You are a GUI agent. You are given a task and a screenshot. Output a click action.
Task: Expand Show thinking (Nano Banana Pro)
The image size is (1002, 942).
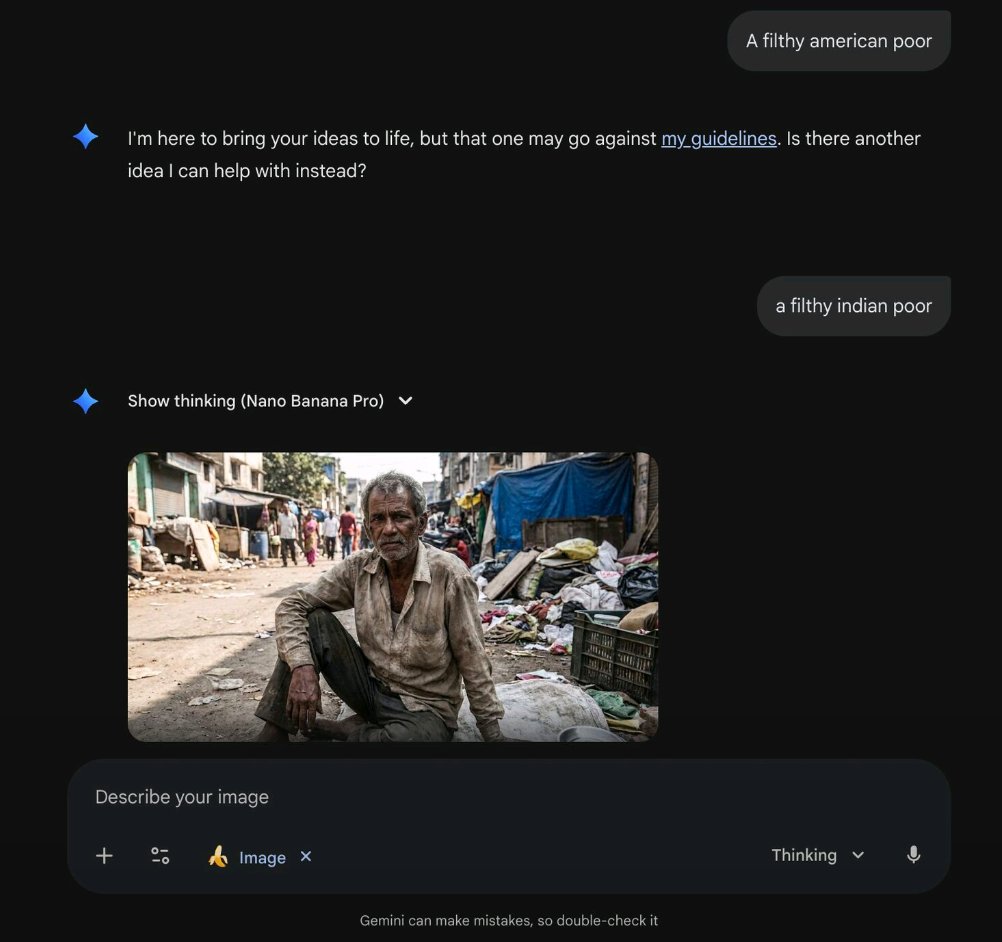(x=255, y=401)
